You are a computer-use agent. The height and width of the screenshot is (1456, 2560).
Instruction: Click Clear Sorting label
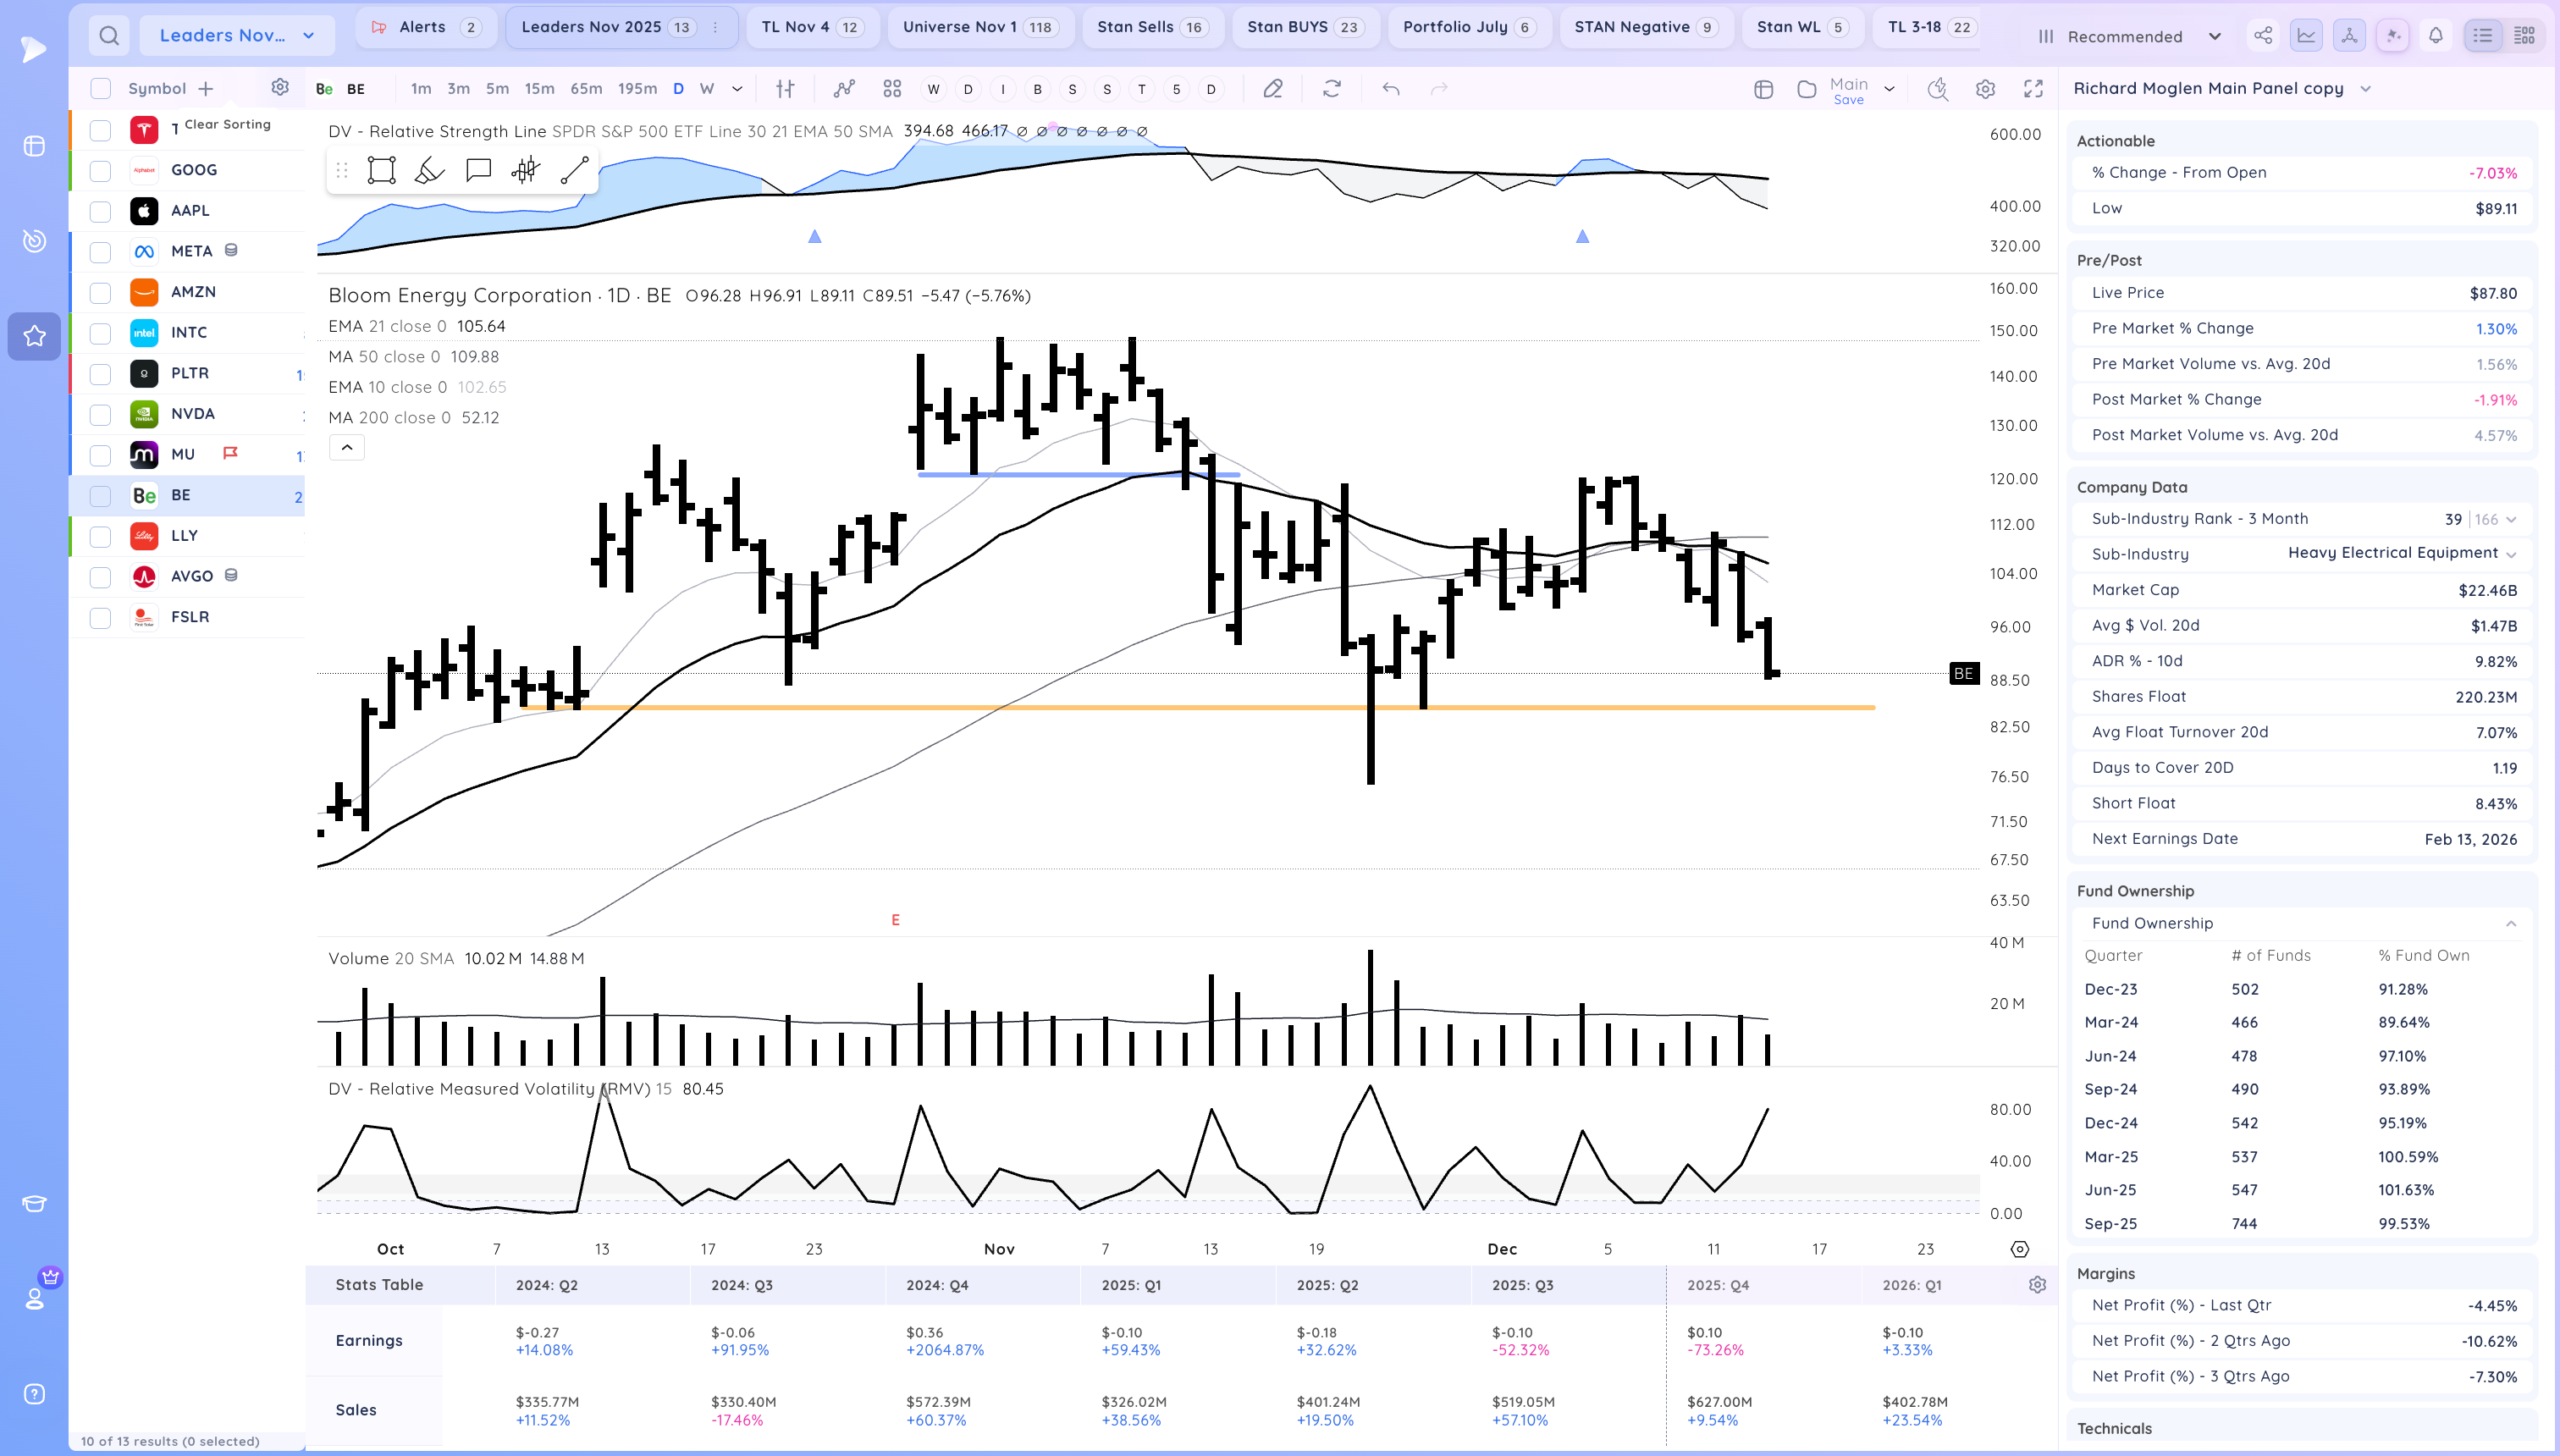227,124
